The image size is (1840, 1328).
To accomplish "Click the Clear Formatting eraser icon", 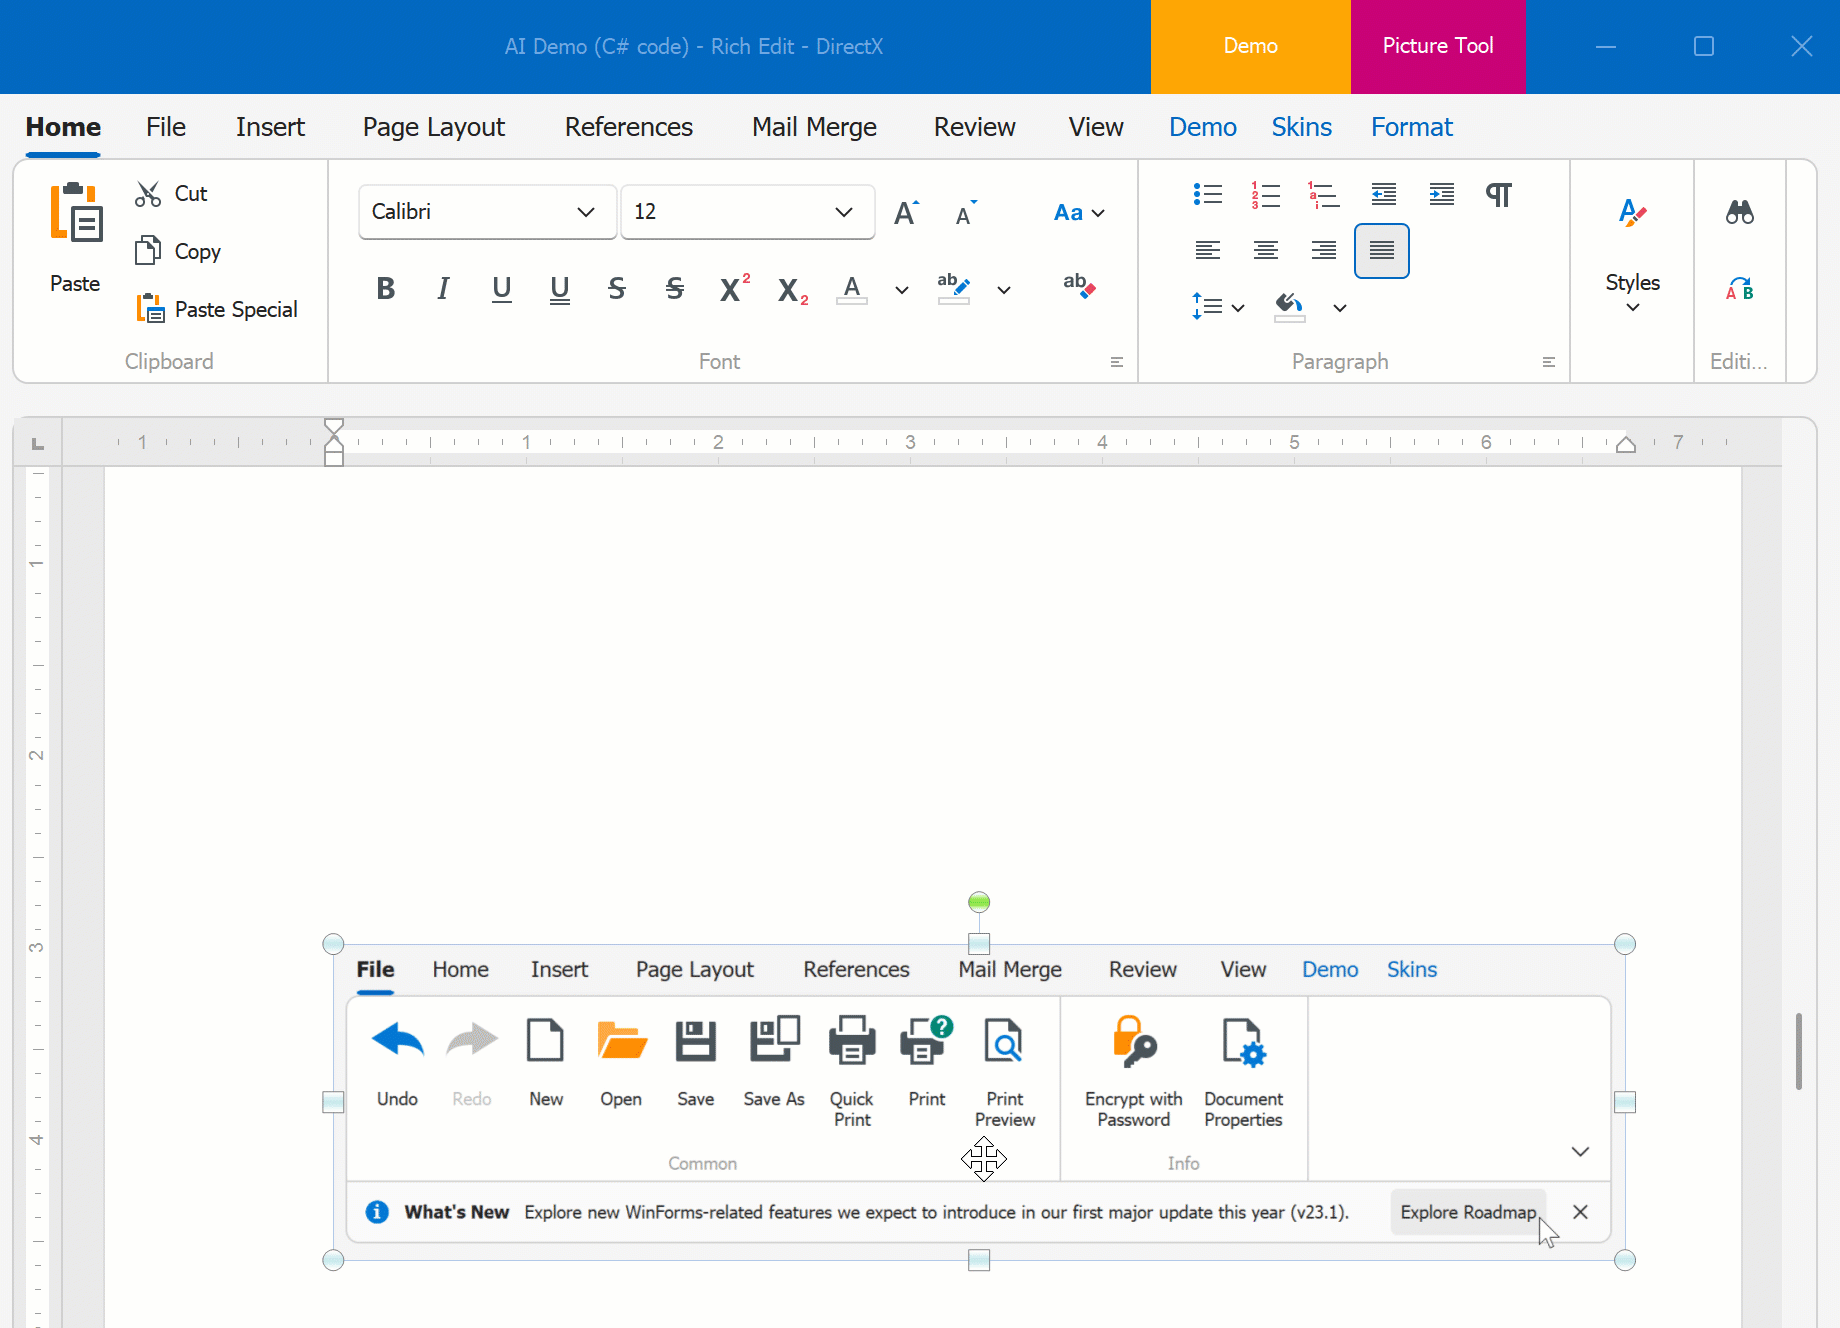I will click(1079, 286).
